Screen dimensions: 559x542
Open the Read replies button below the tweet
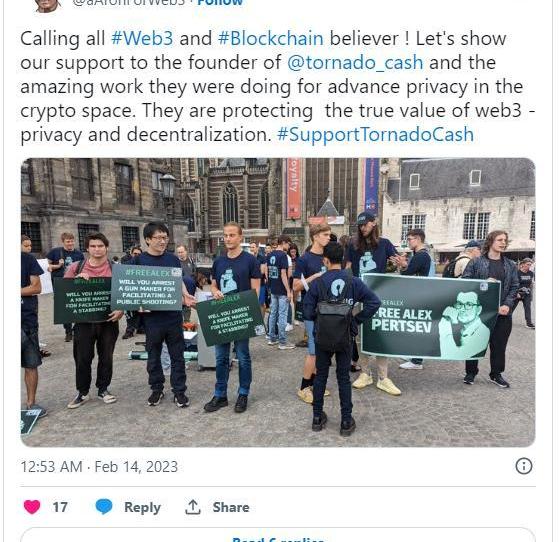pos(278,535)
